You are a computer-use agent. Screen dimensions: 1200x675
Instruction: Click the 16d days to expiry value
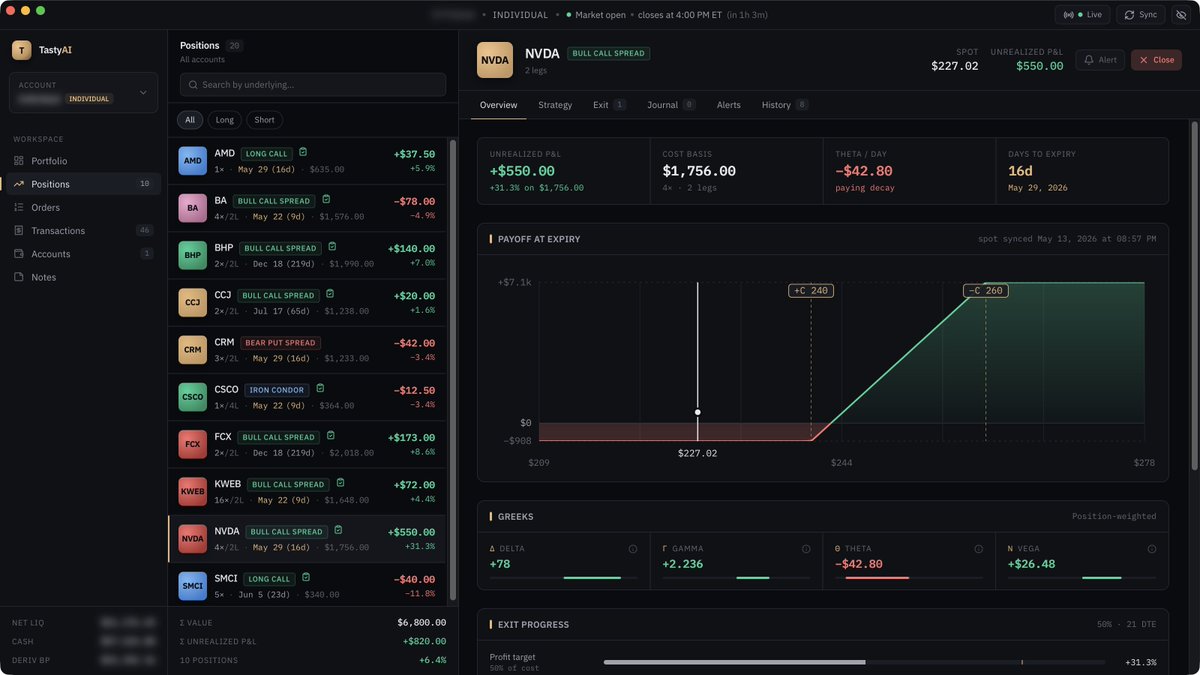(1020, 171)
